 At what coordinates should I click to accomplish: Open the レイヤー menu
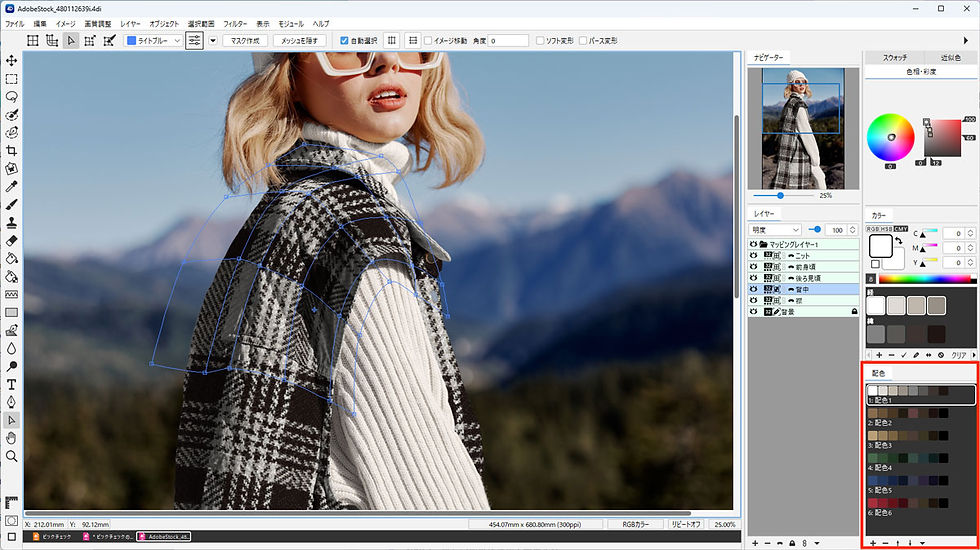(130, 24)
